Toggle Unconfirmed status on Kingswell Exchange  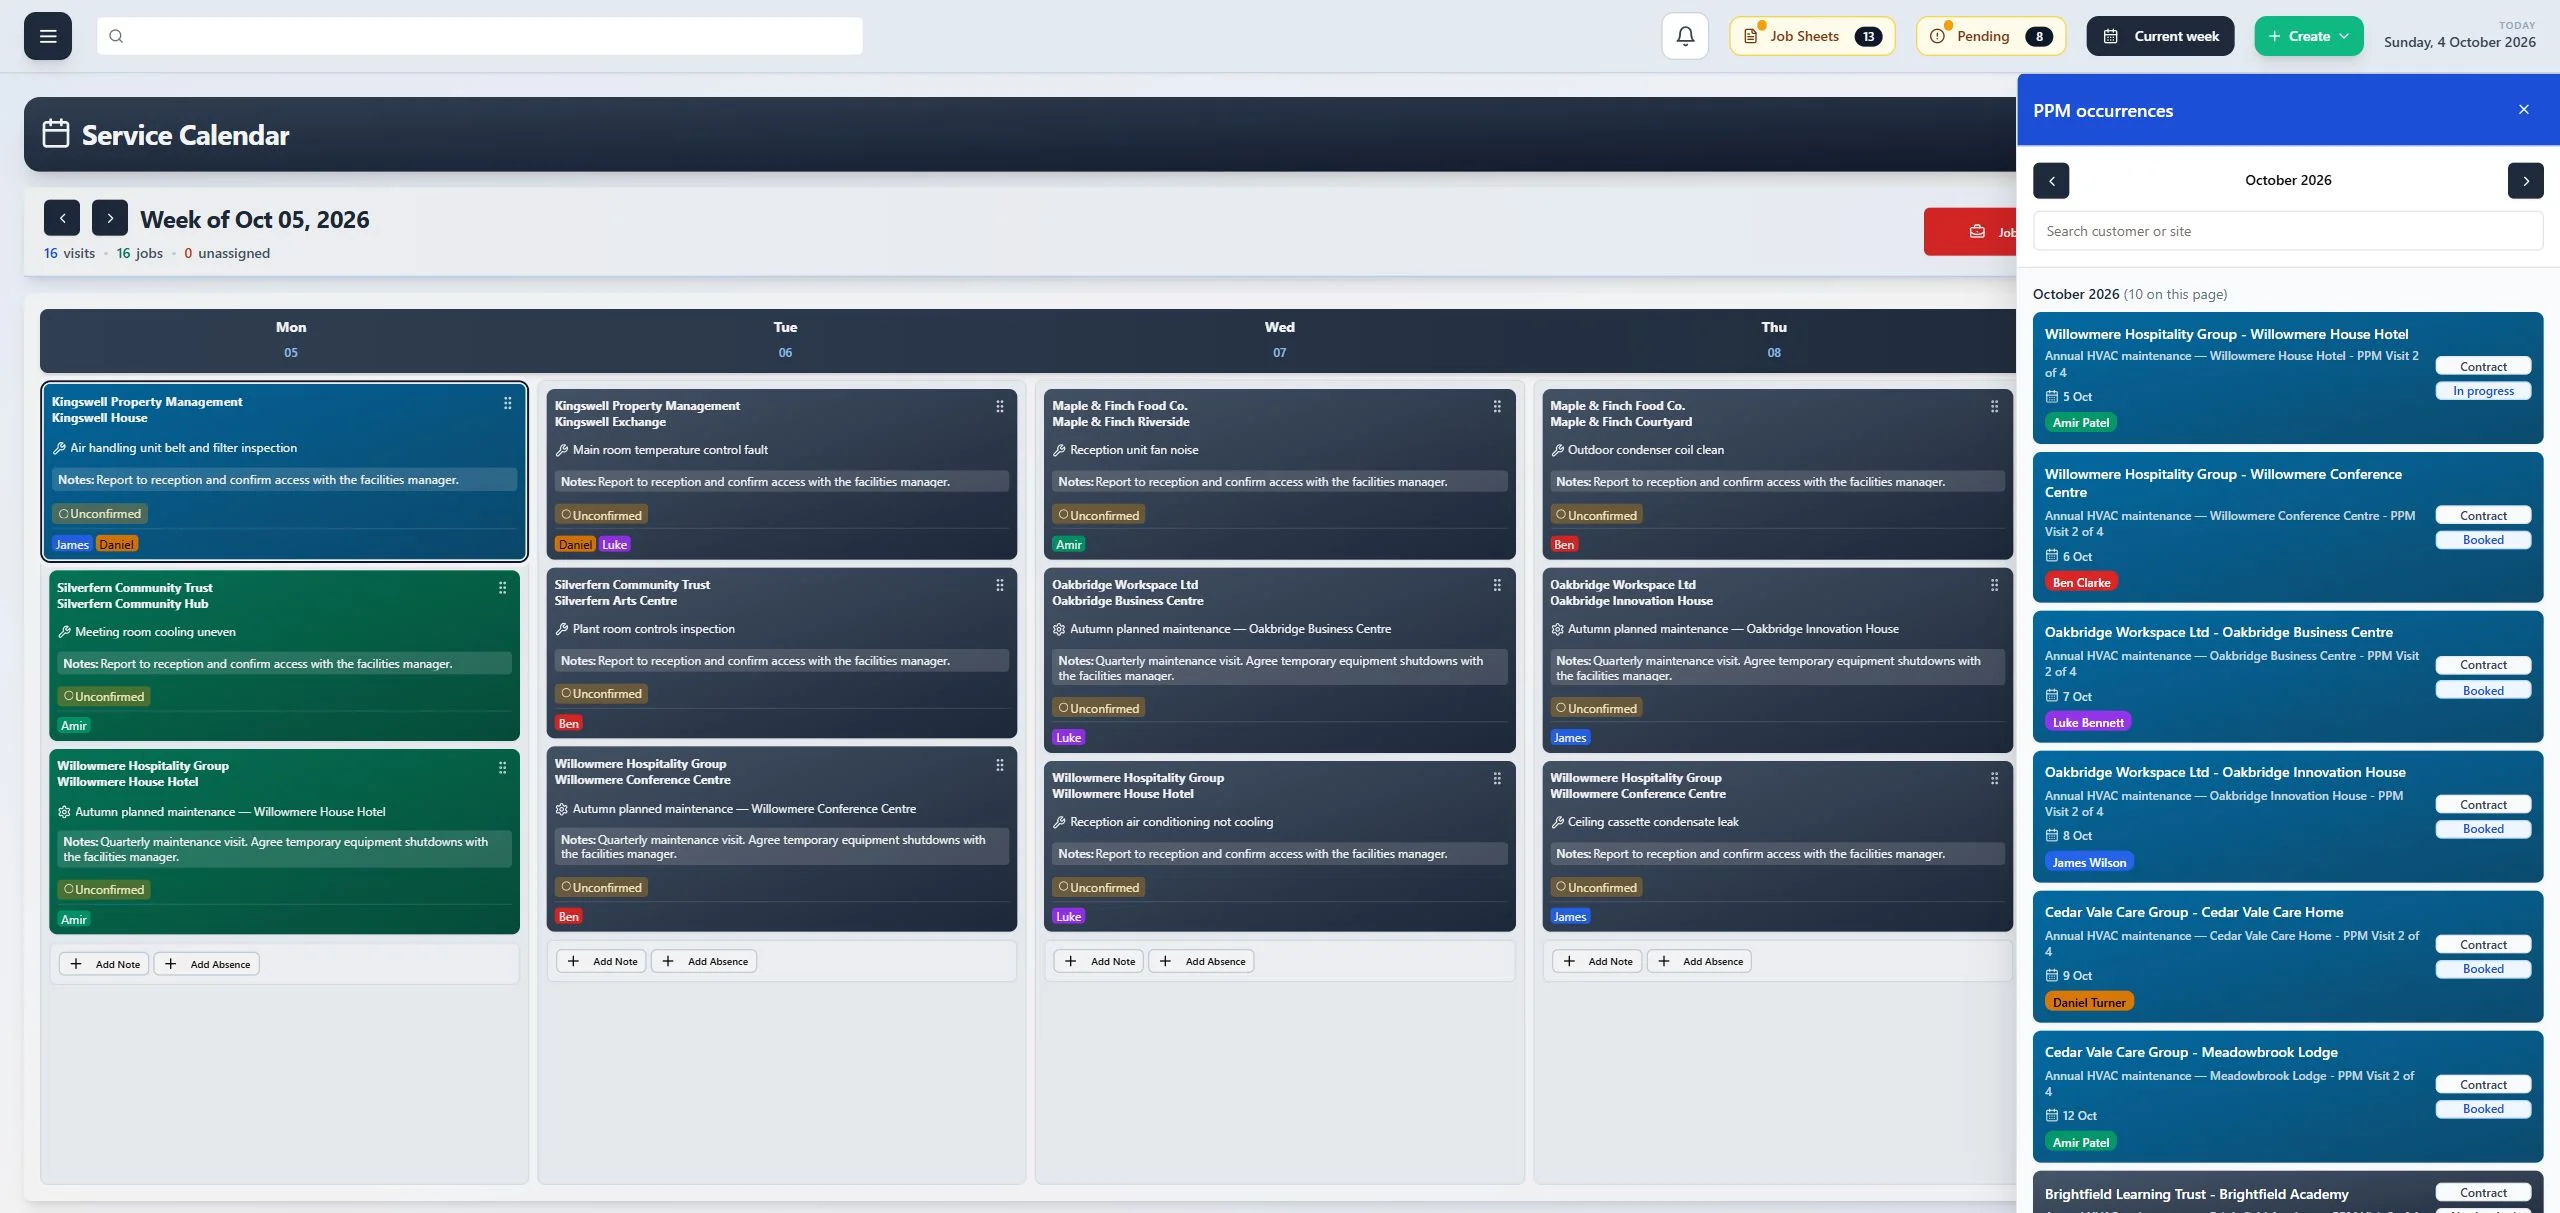click(602, 516)
